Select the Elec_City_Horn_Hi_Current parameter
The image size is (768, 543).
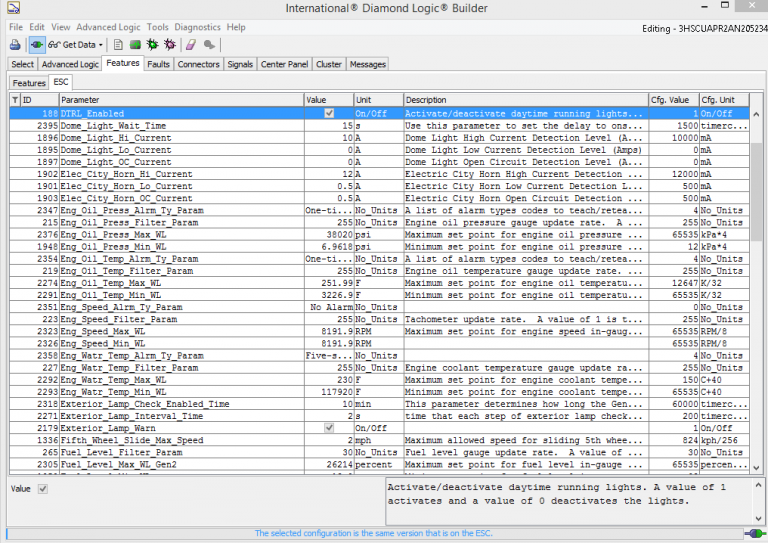coord(126,174)
